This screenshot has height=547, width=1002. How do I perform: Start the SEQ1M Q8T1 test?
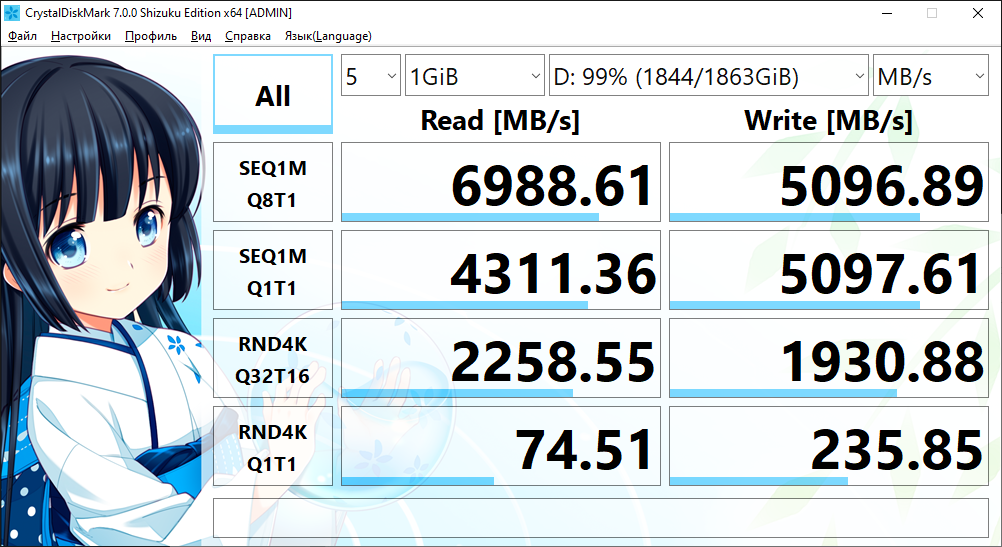(x=273, y=182)
